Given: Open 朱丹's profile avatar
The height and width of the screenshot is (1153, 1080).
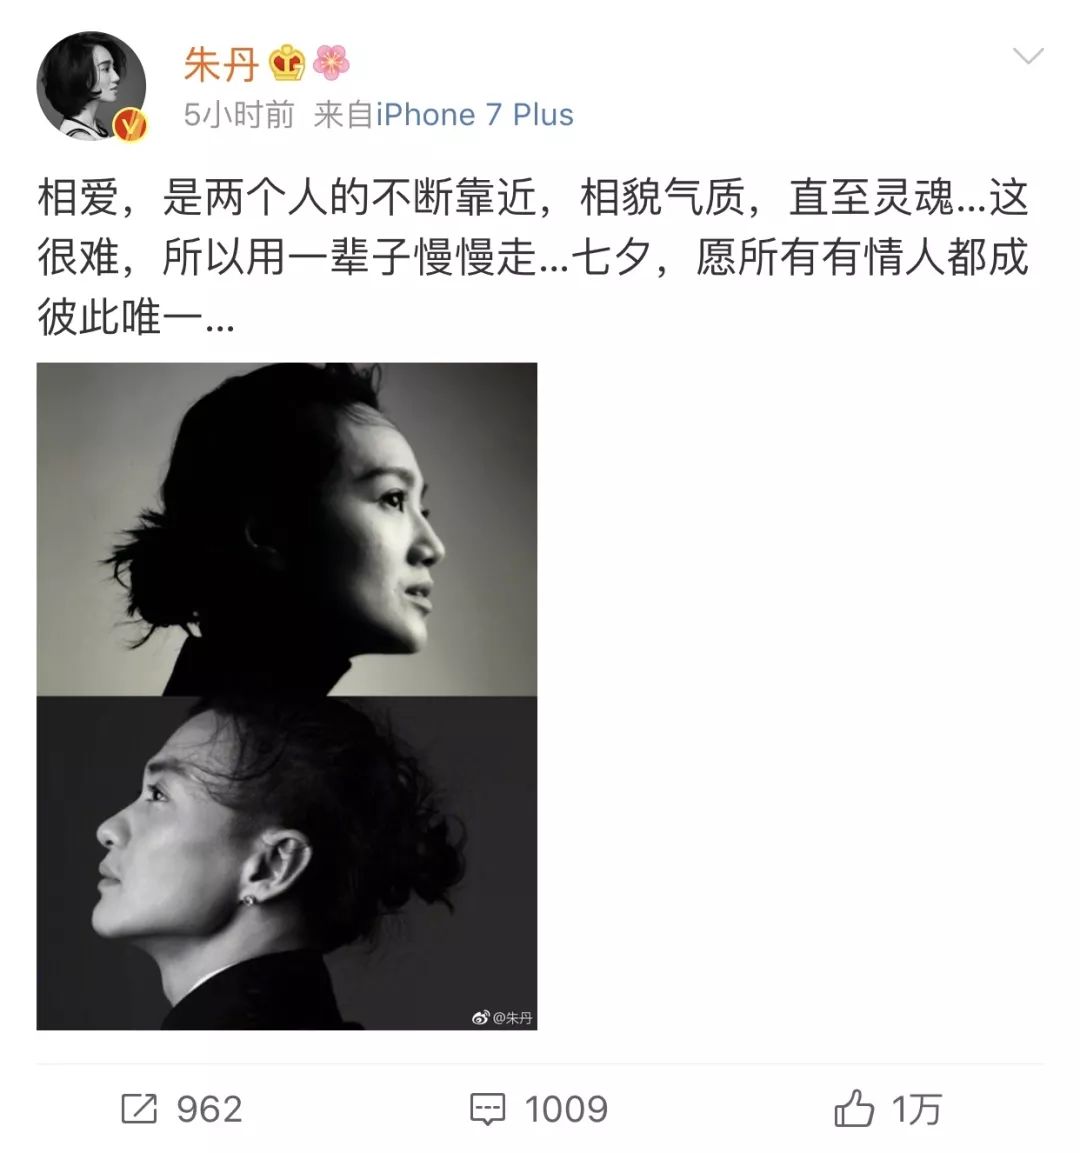Looking at the screenshot, I should (91, 85).
